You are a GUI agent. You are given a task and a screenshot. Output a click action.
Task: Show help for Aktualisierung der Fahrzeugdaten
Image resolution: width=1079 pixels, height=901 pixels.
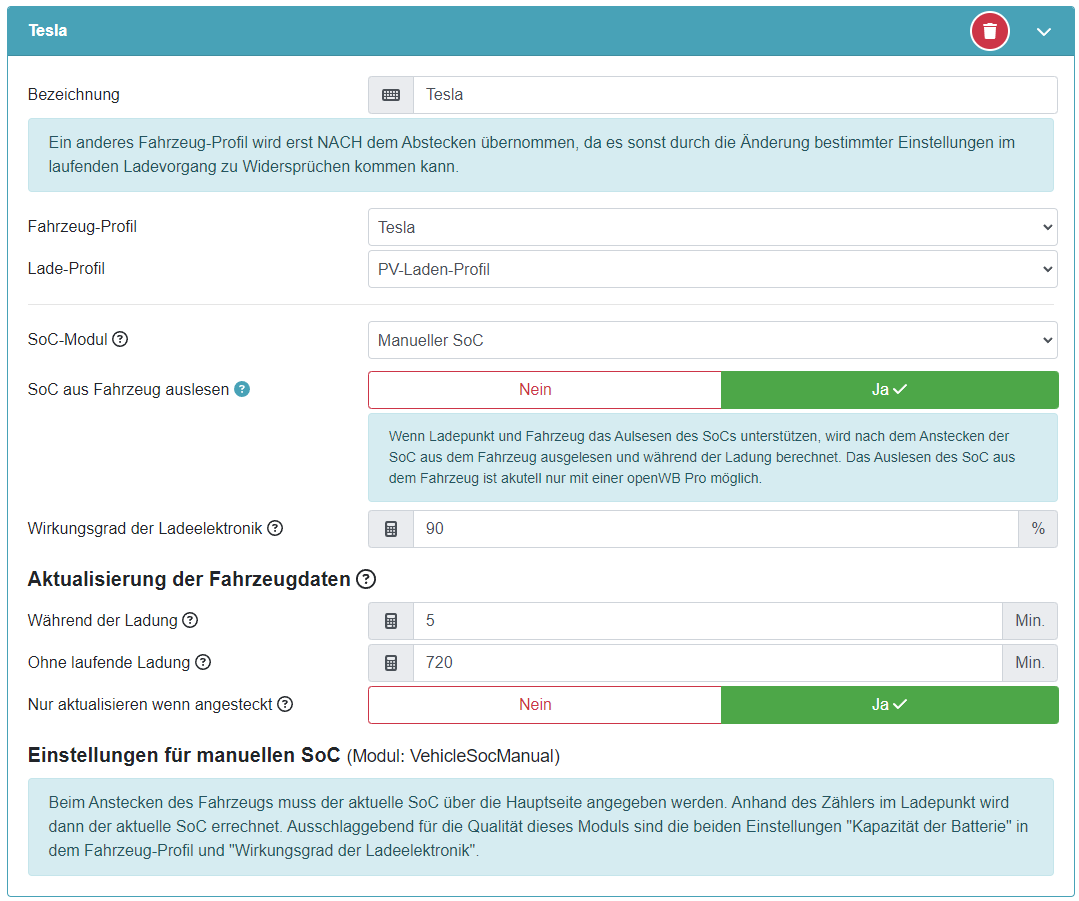[366, 580]
